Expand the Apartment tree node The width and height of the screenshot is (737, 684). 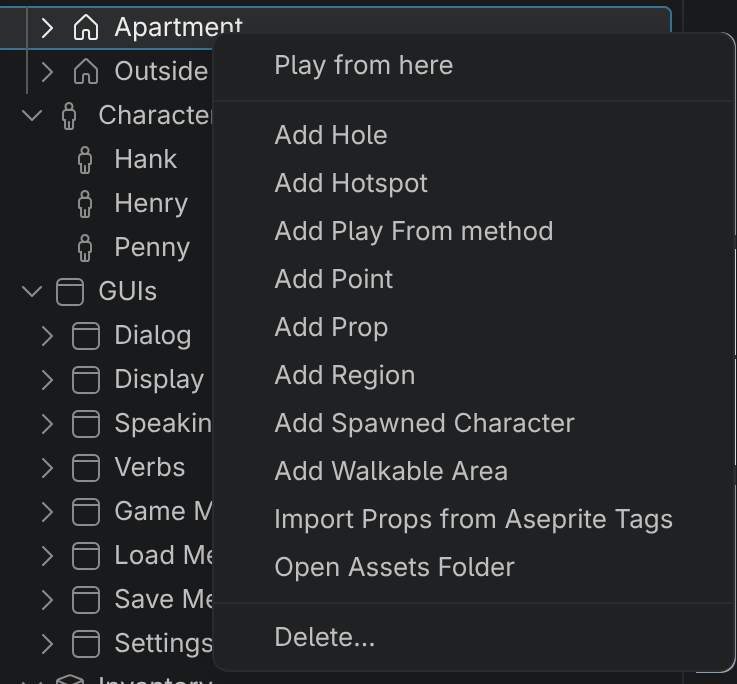tap(47, 28)
